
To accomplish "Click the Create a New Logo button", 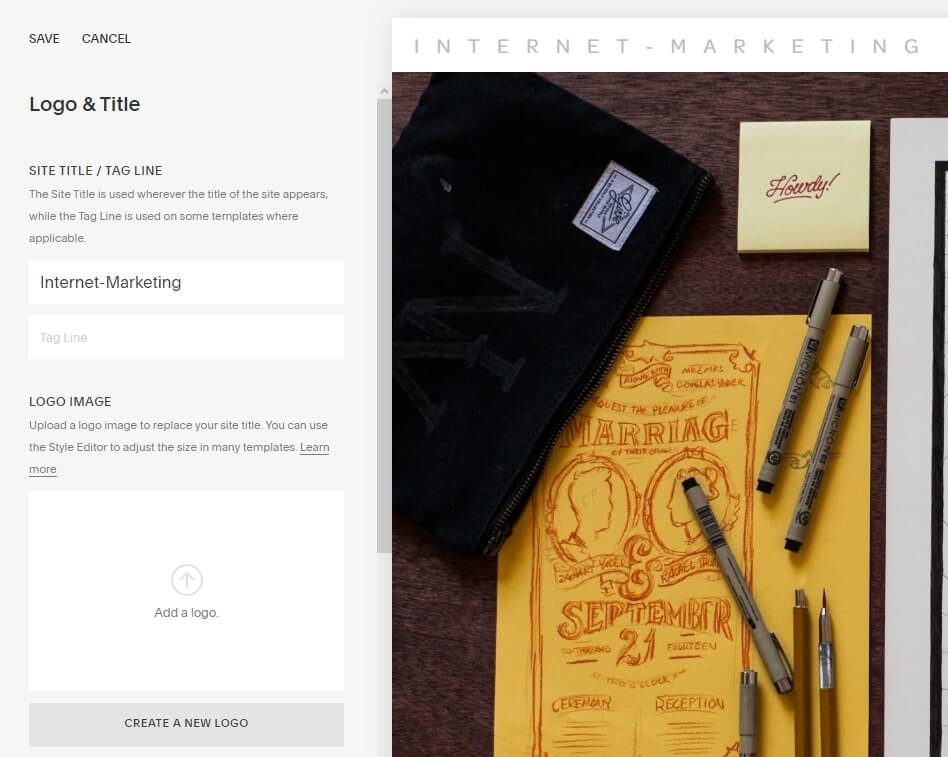I will tap(186, 724).
